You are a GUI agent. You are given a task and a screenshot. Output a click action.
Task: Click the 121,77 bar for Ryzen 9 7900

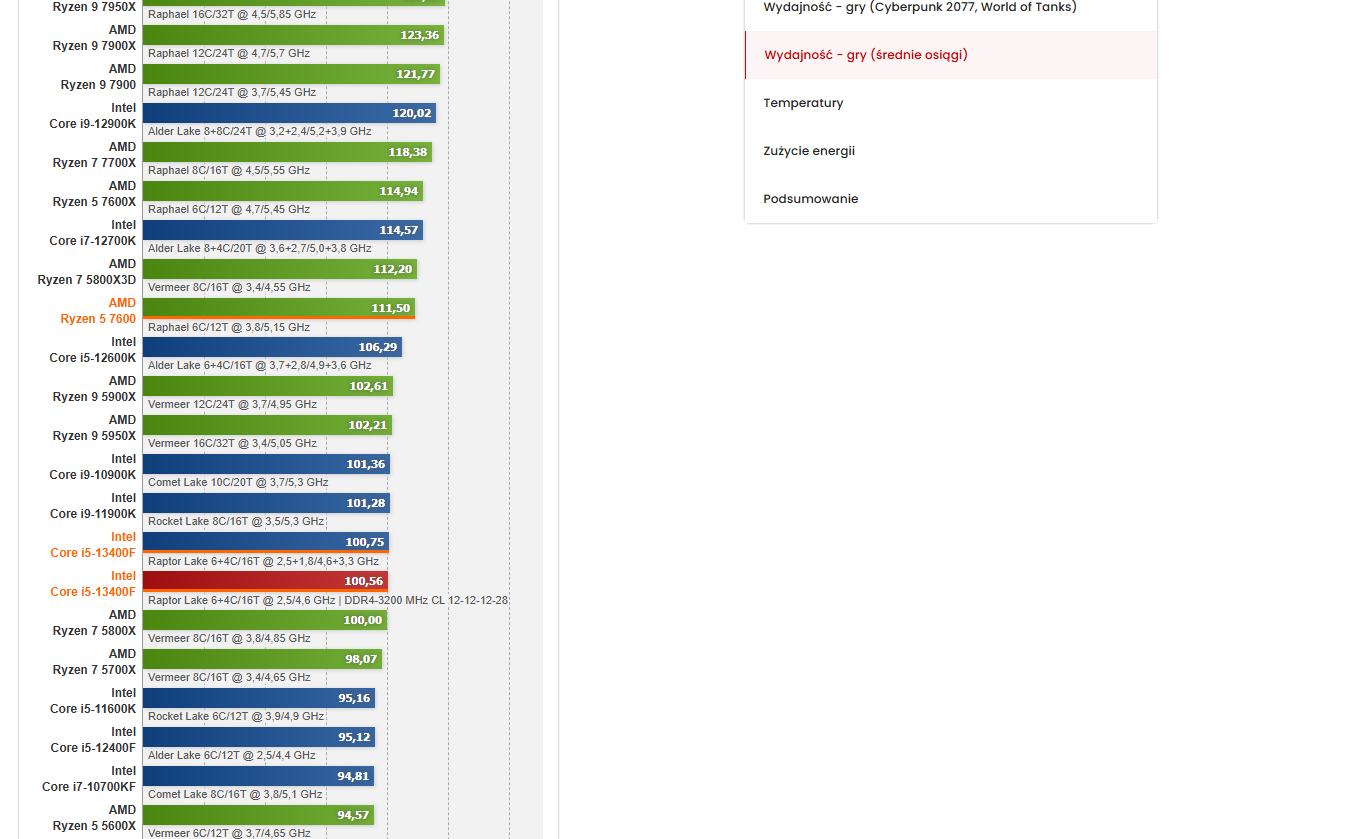tap(291, 74)
